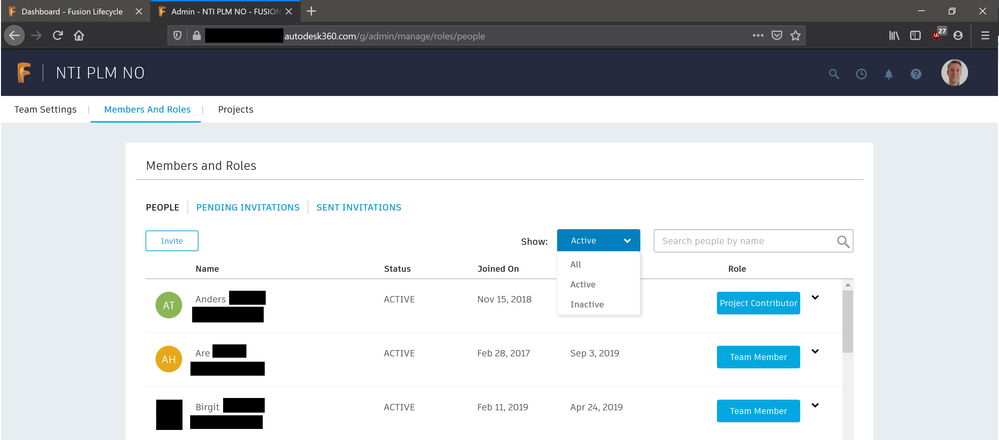Click the Joined On column header
Screen dimensions: 999x440
click(x=498, y=269)
